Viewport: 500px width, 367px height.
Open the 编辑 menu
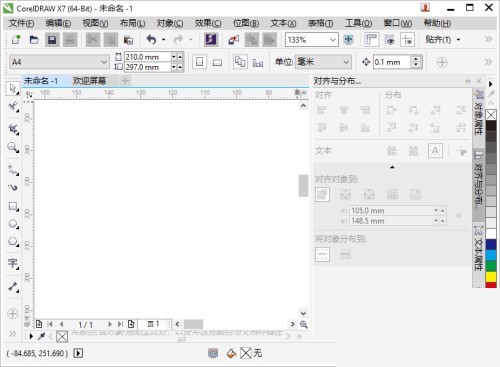(58, 23)
